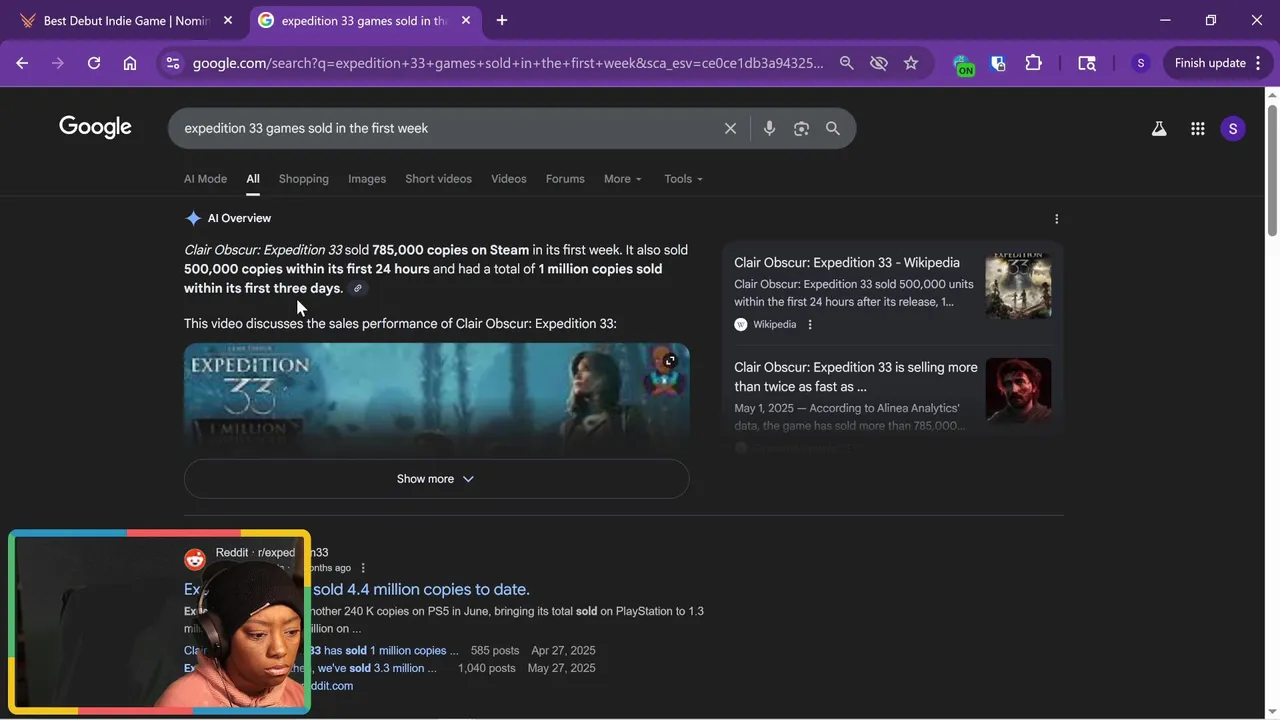The width and height of the screenshot is (1280, 720).
Task: Click the Chrome address bar URL
Action: coord(508,63)
